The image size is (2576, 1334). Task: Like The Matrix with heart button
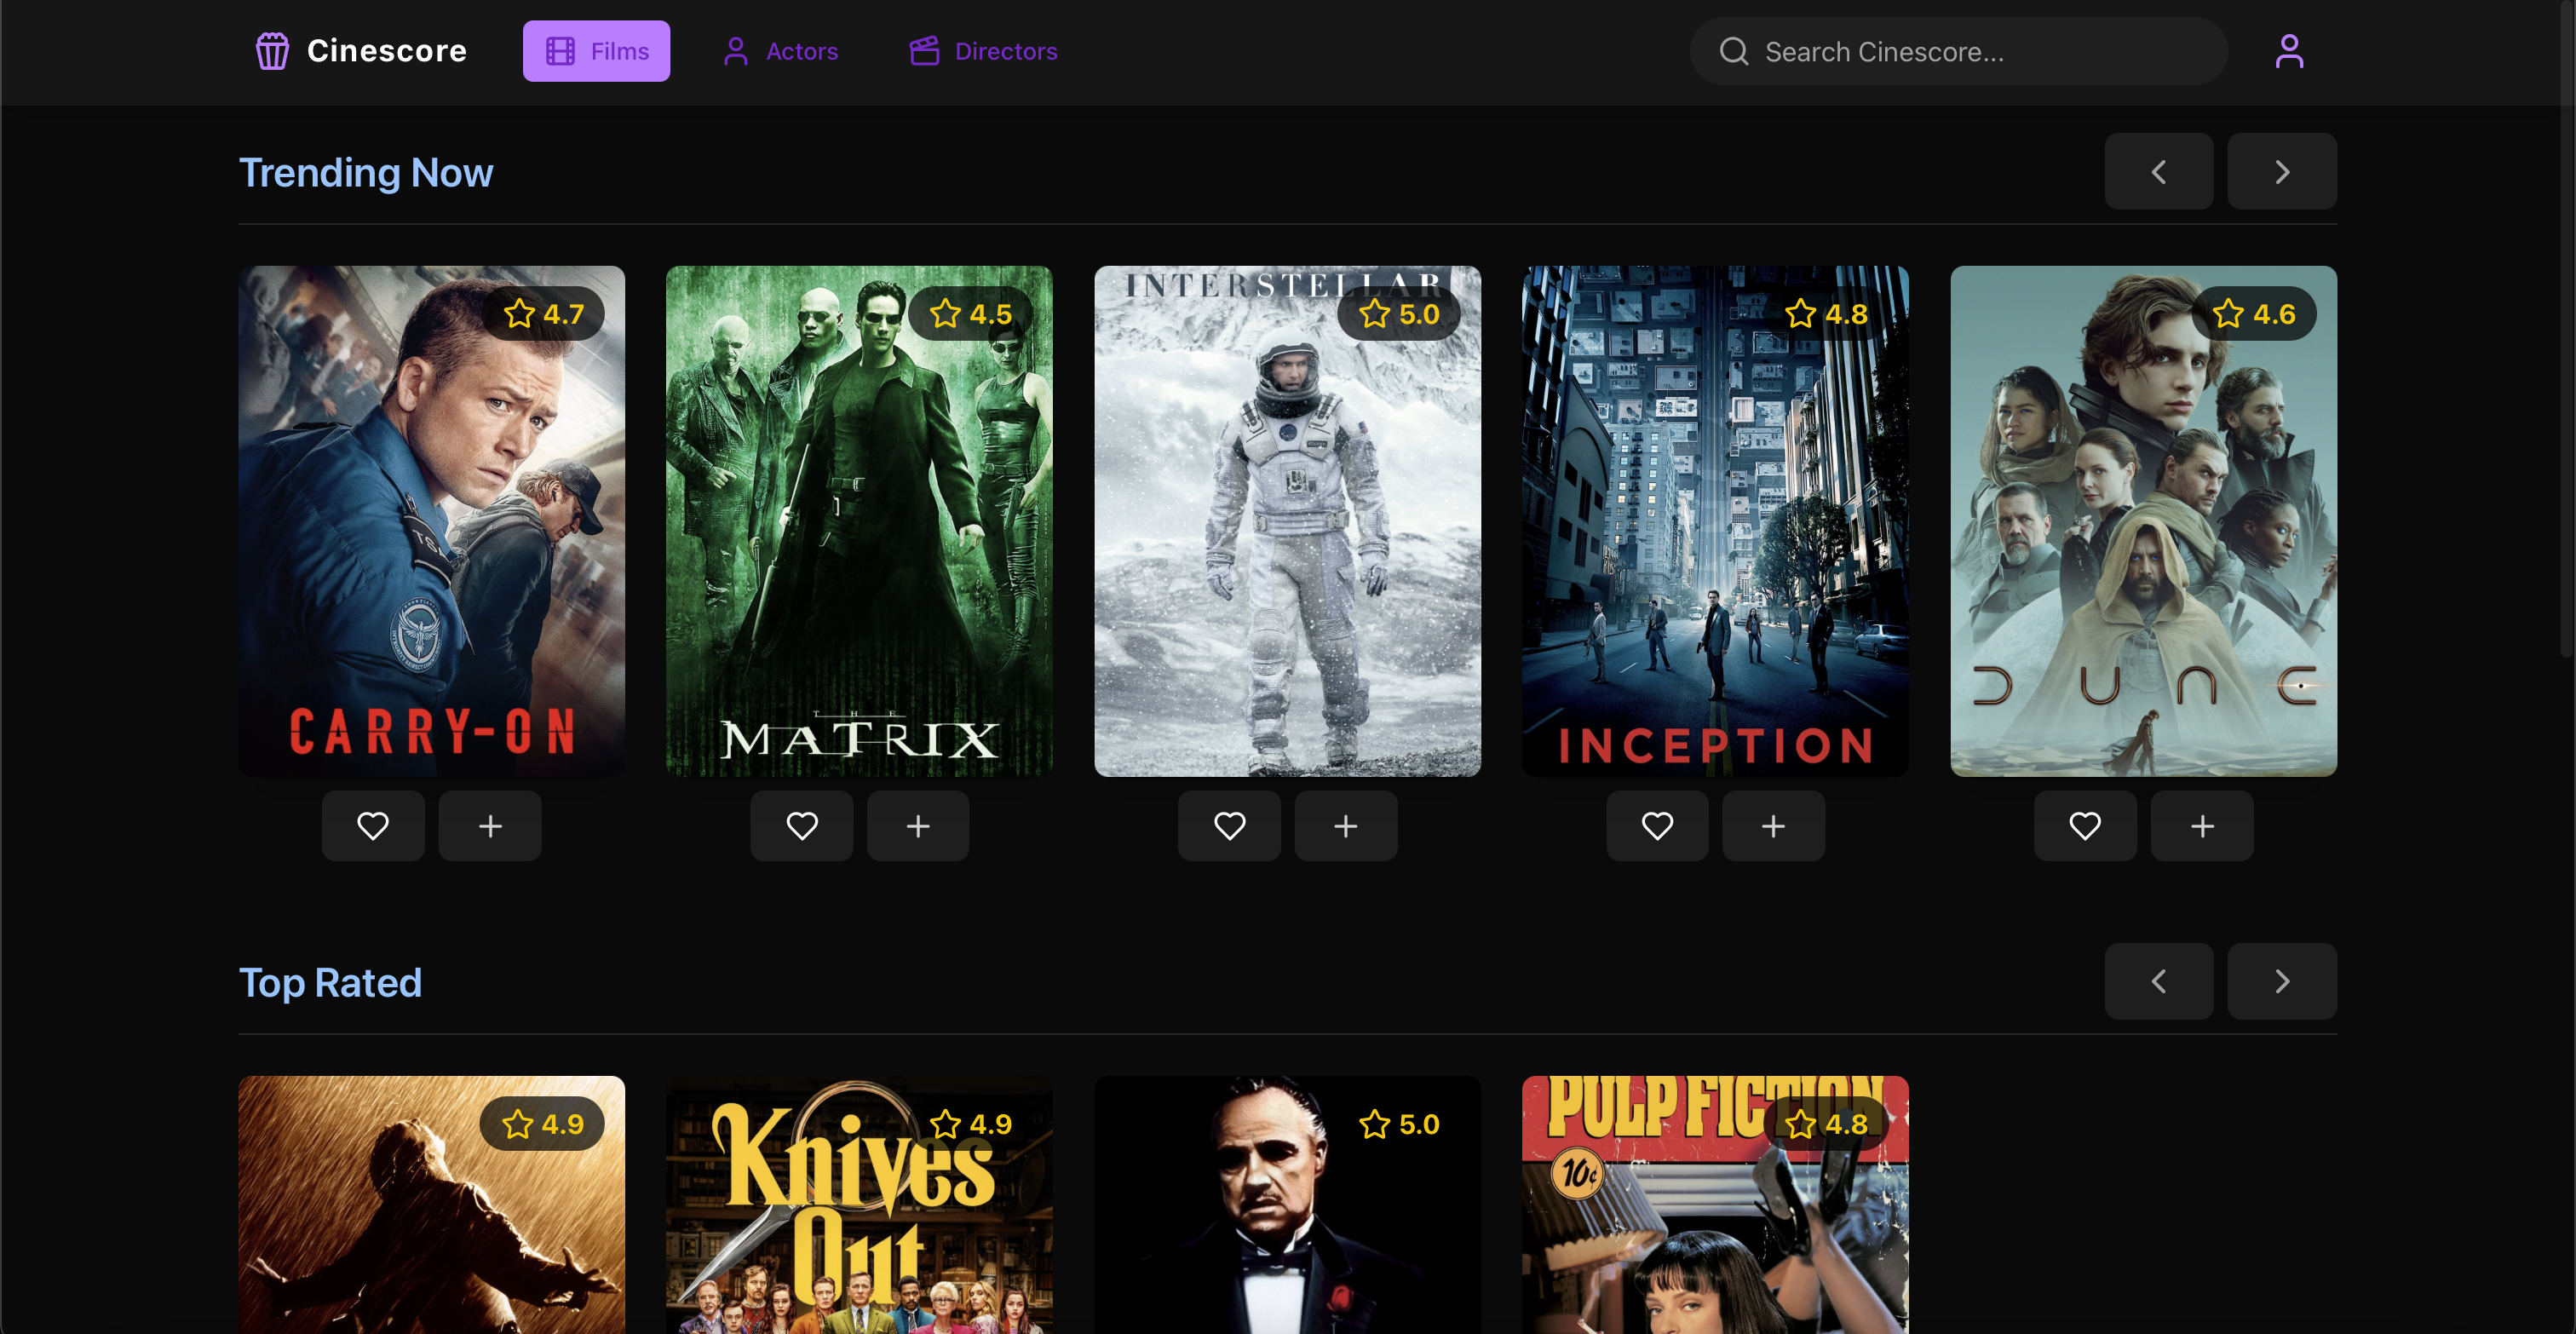click(801, 826)
